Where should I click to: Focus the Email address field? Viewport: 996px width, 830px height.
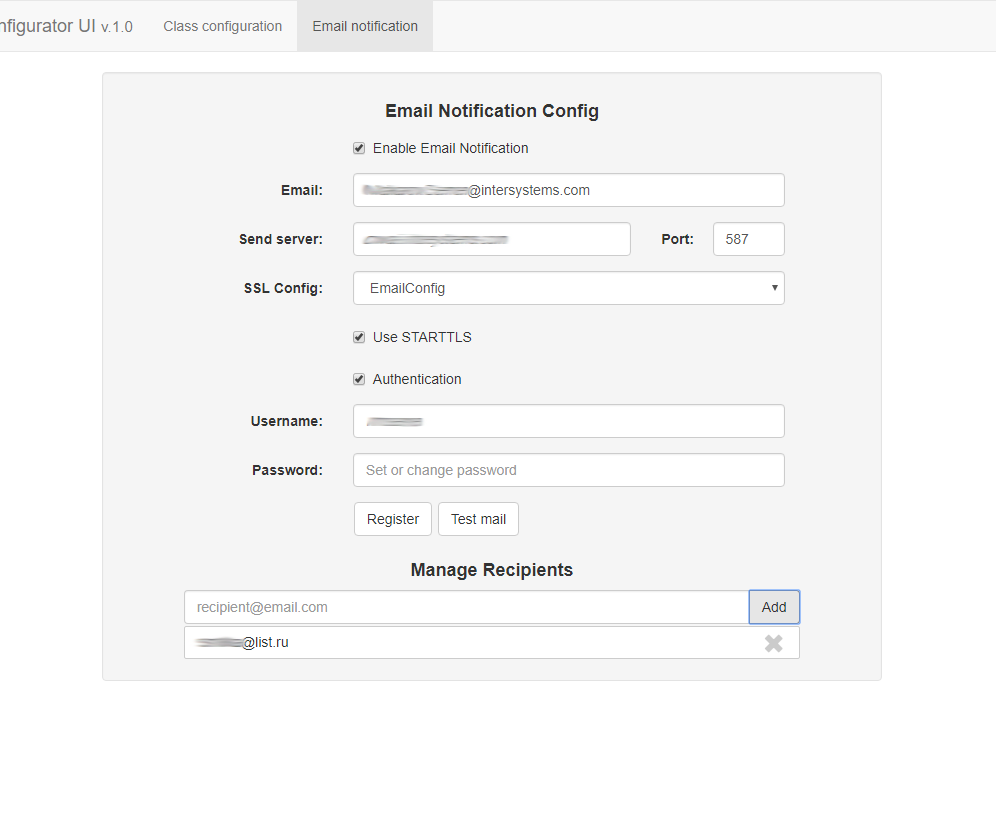tap(568, 190)
